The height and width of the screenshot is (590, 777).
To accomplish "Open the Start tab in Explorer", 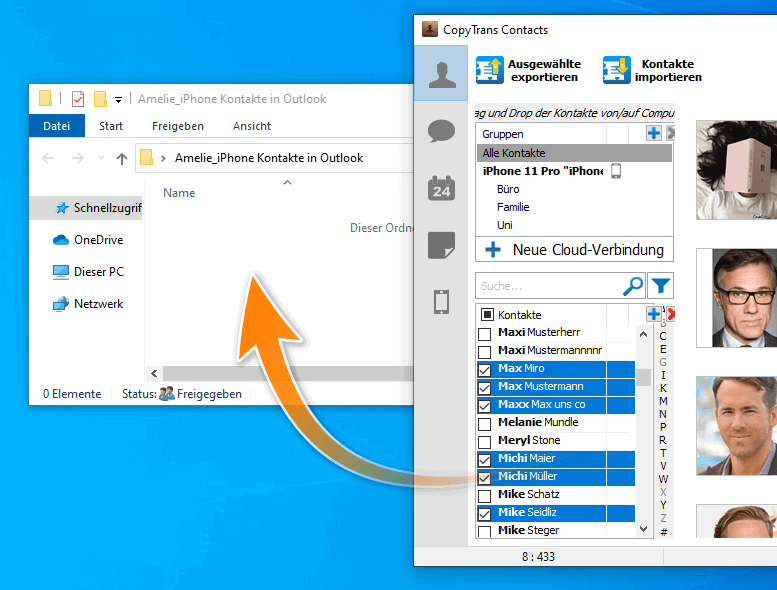I will 111,126.
